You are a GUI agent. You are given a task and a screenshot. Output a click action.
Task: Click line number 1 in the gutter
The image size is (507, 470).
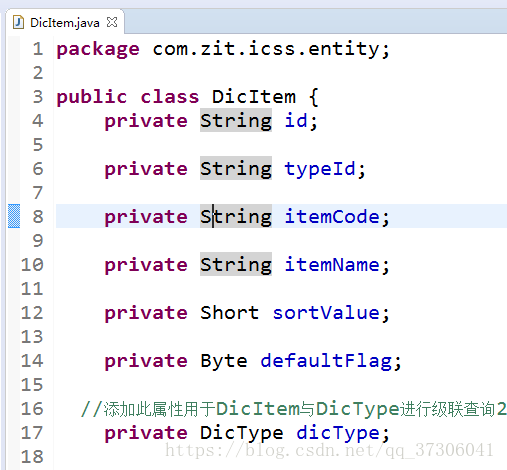38,49
